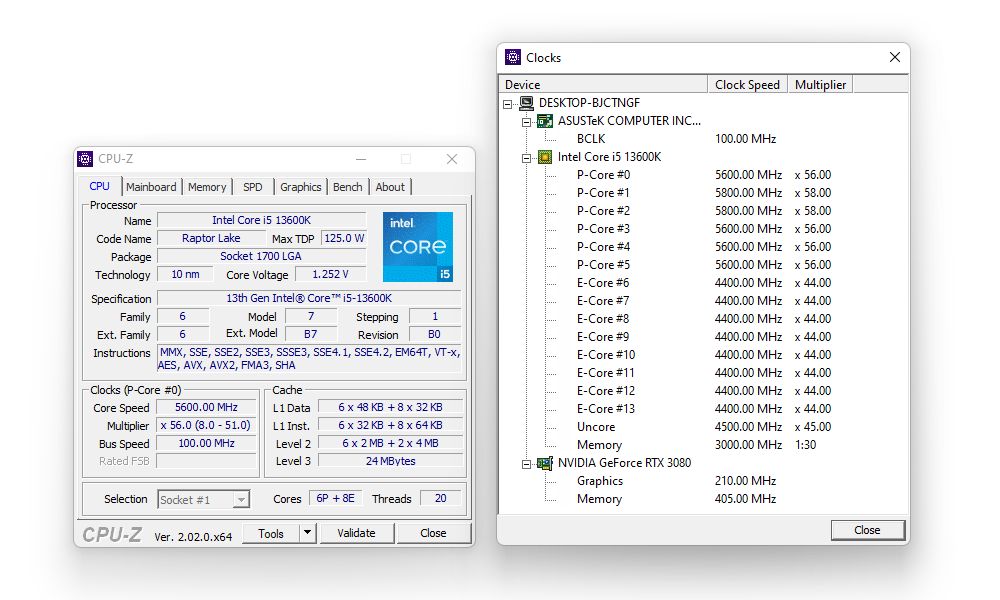The height and width of the screenshot is (600, 1000).
Task: Open the Socket #1 selection dropdown
Action: coord(241,499)
